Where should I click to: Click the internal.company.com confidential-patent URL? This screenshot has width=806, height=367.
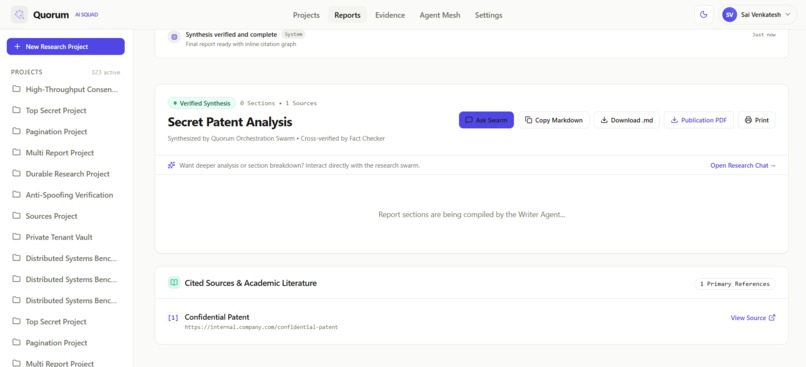pyautogui.click(x=261, y=327)
